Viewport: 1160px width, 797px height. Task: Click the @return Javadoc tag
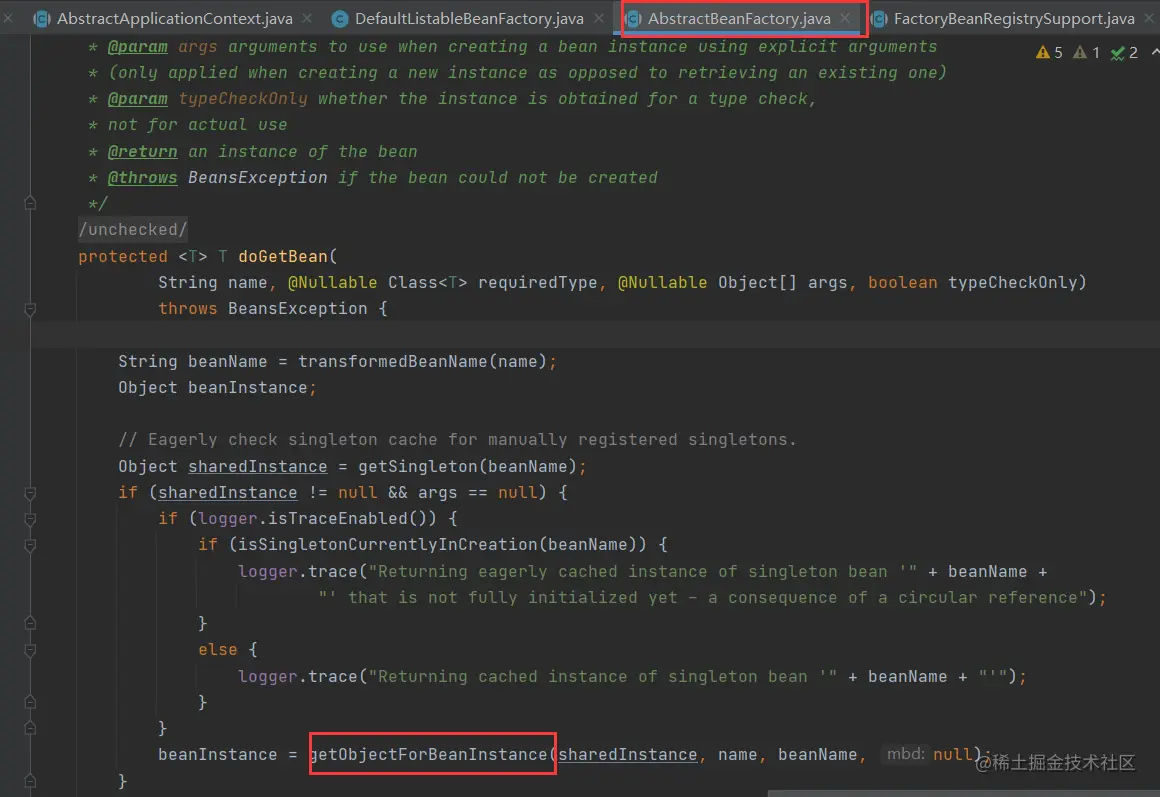[x=143, y=152]
